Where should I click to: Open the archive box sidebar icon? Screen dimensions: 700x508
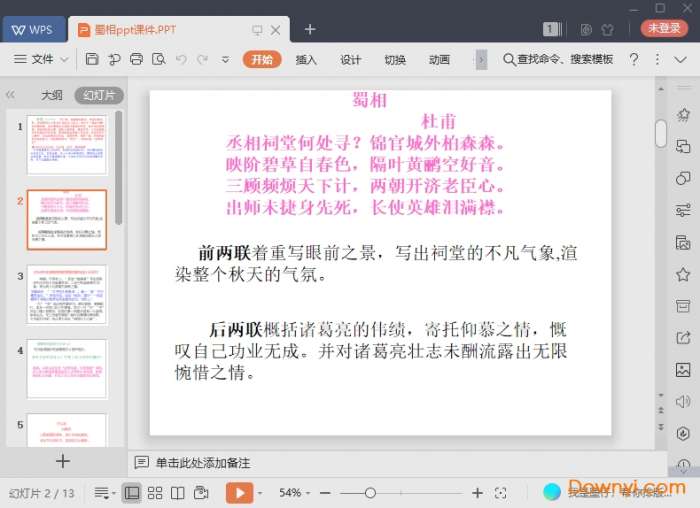click(683, 306)
